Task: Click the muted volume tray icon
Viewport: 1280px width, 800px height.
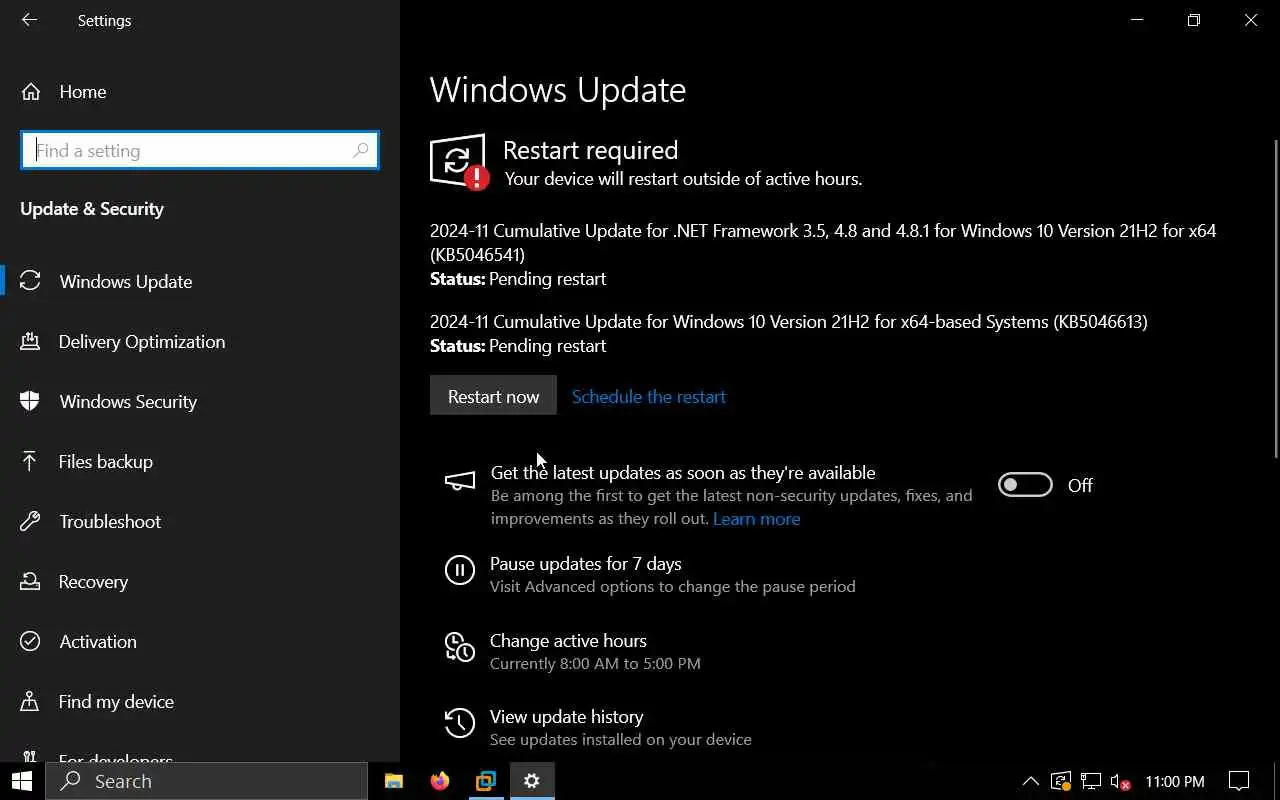Action: point(1121,781)
